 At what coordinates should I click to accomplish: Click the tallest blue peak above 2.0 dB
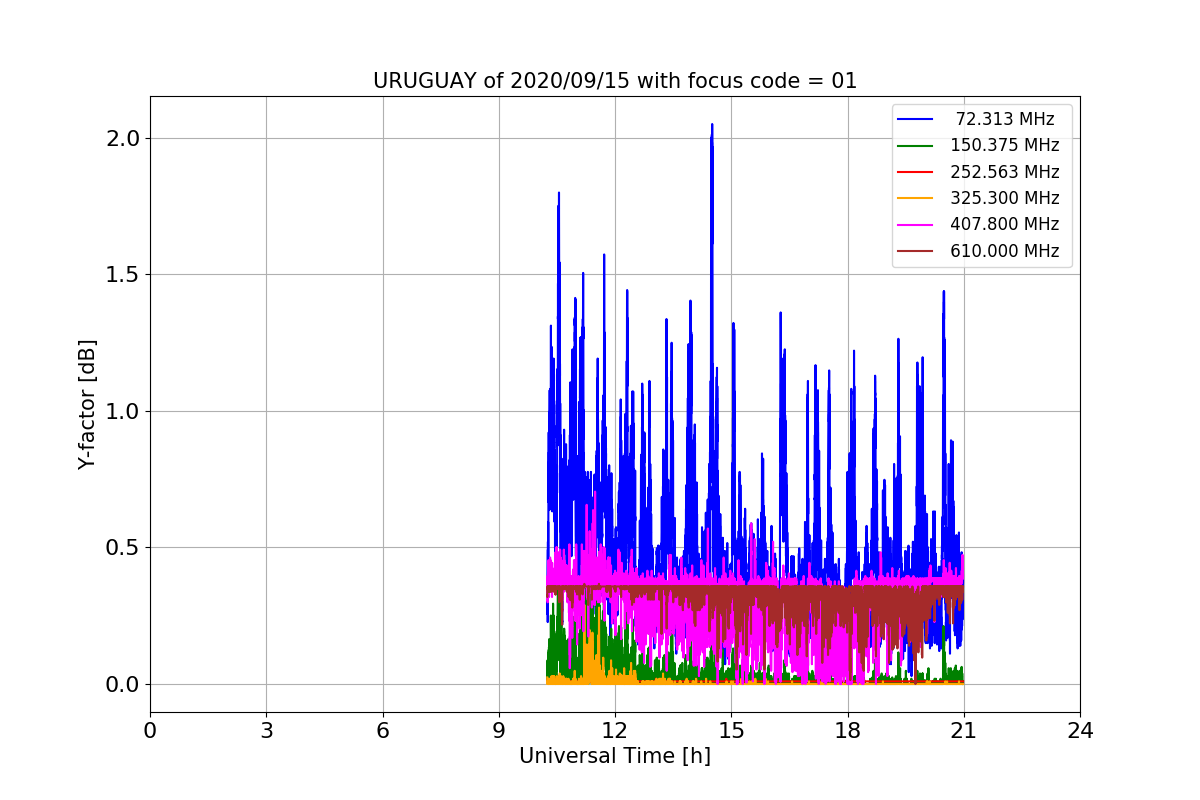[712, 128]
